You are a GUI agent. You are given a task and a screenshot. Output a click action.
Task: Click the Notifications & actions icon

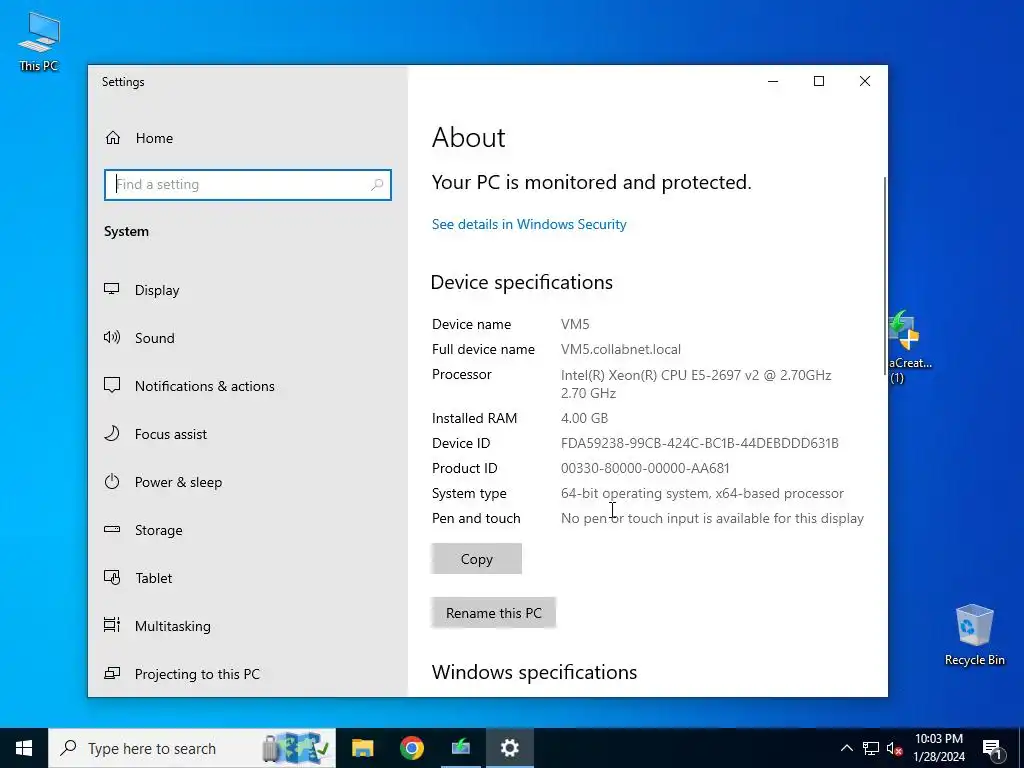click(x=112, y=385)
